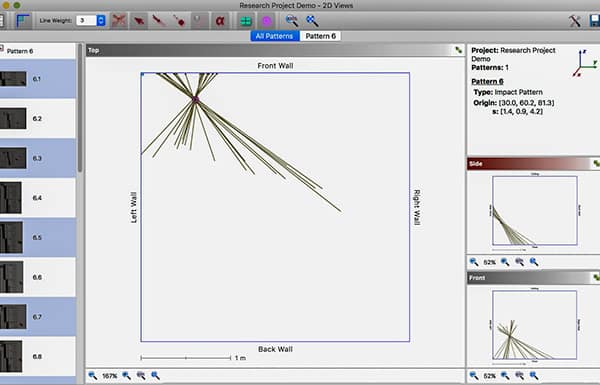
Task: Click the Line Weight stepper arrows
Action: tap(101, 20)
